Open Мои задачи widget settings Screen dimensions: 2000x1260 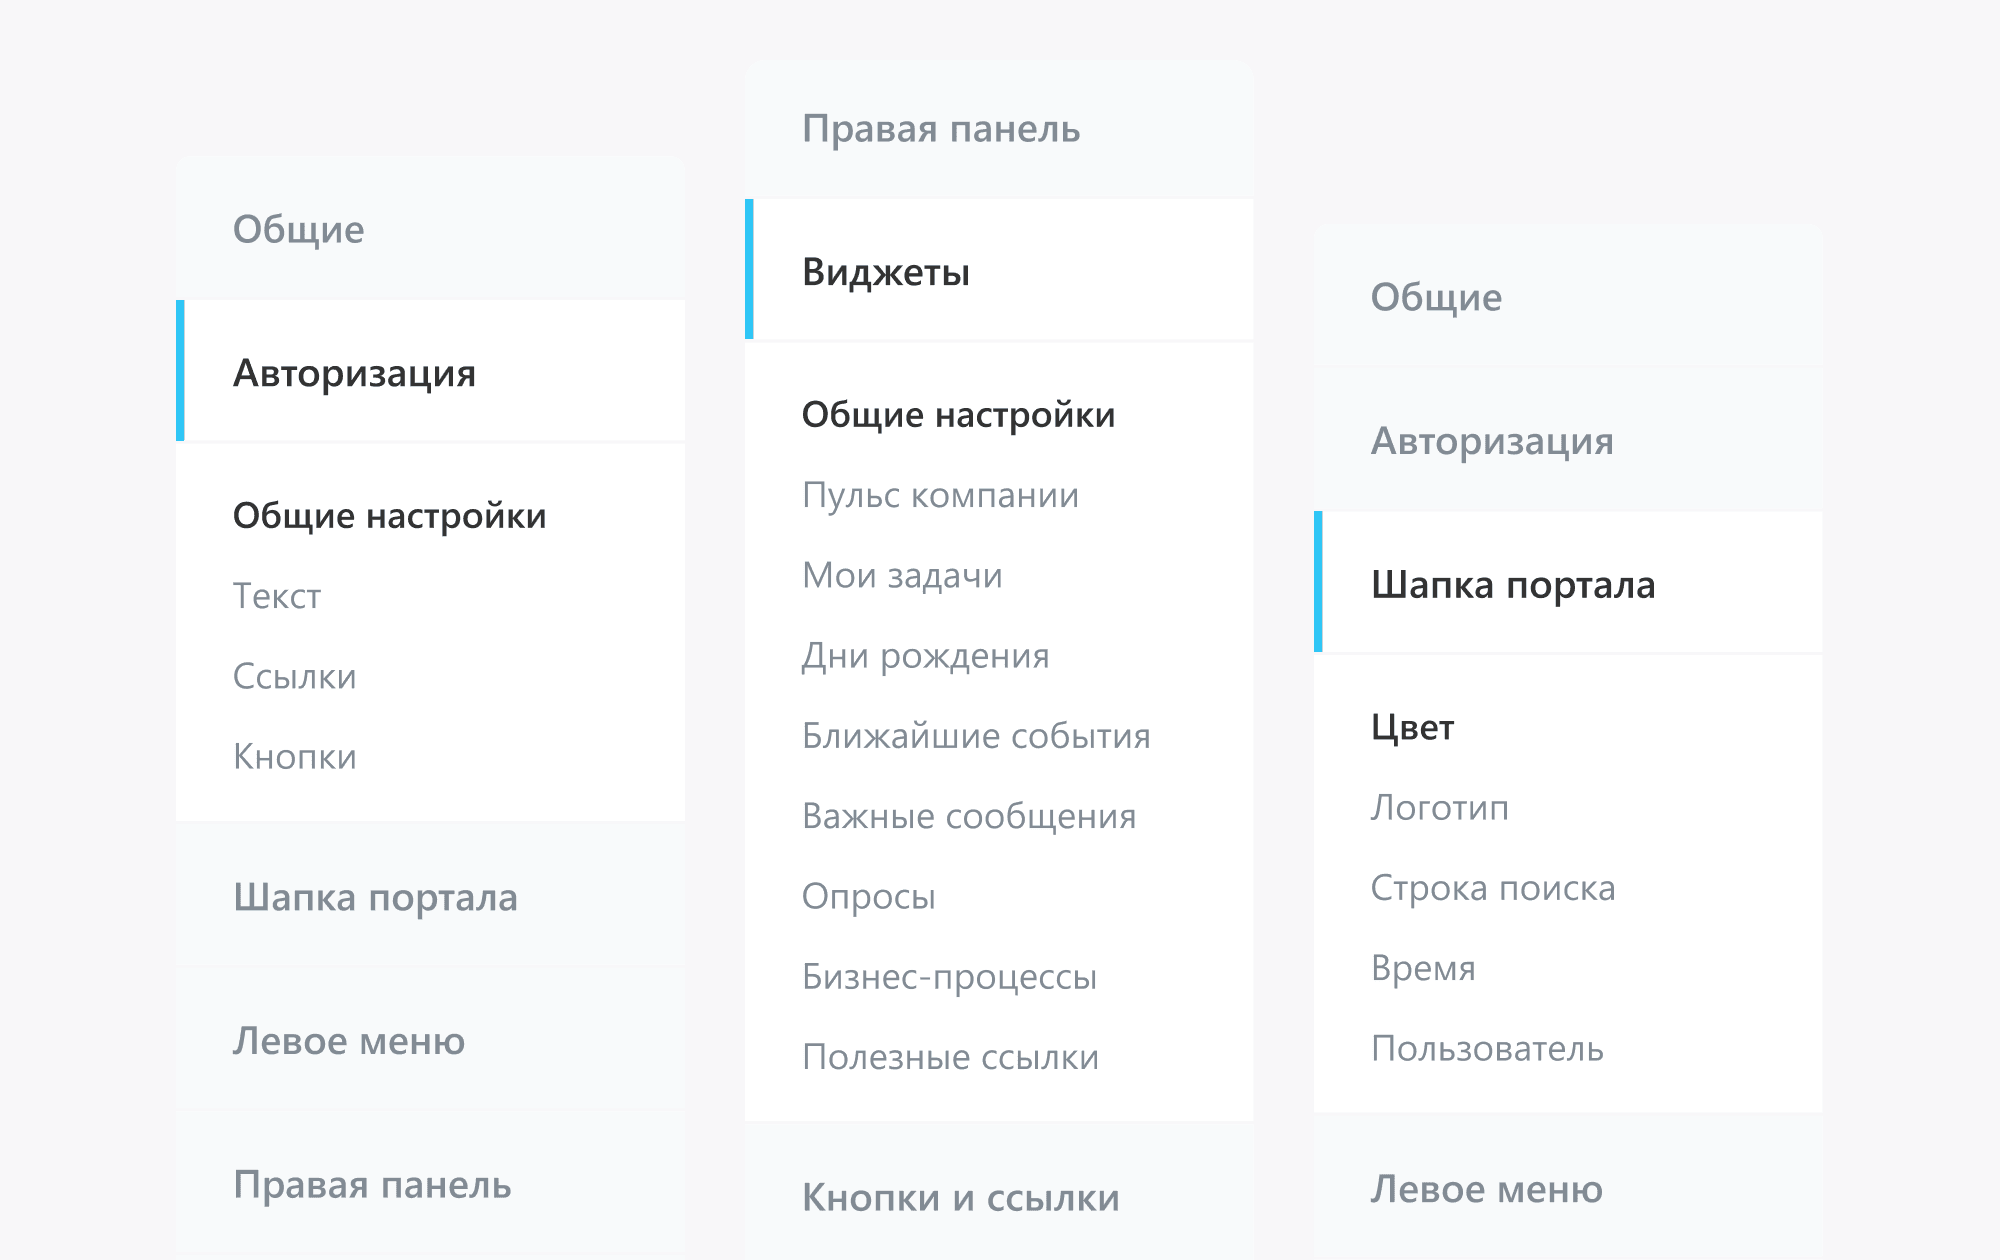pyautogui.click(x=902, y=575)
